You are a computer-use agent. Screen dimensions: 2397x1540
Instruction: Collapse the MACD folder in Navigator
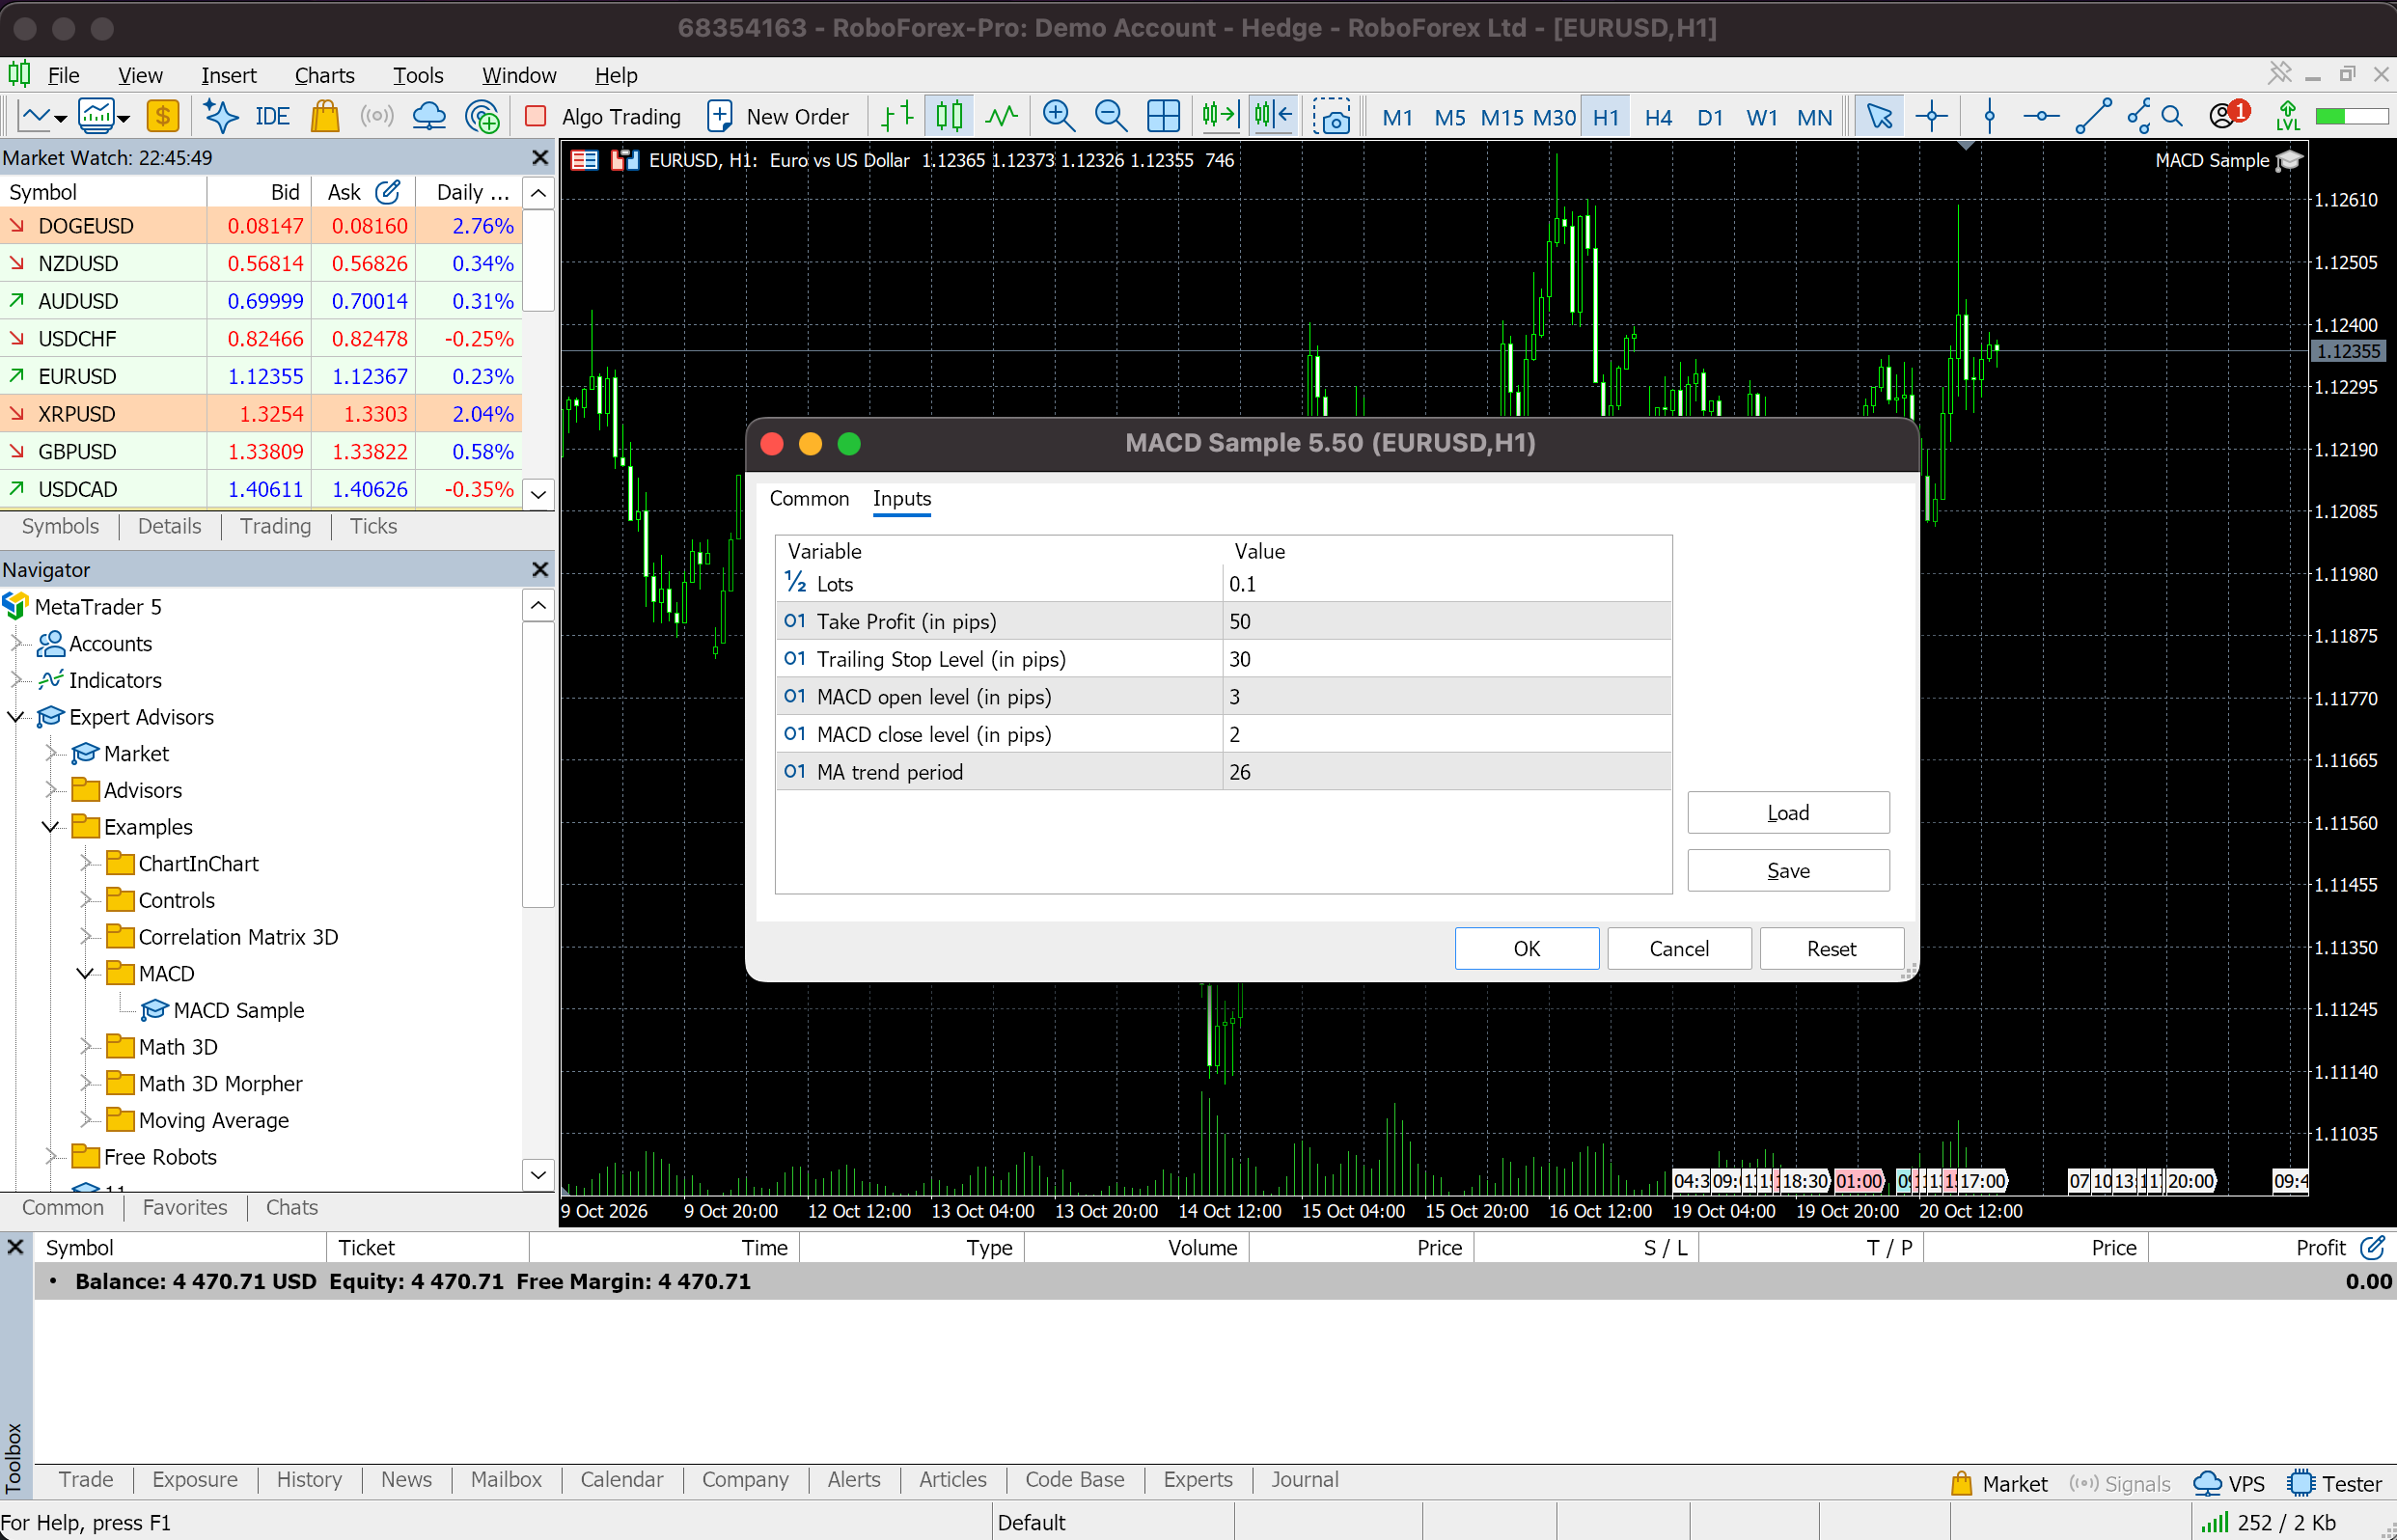85,974
